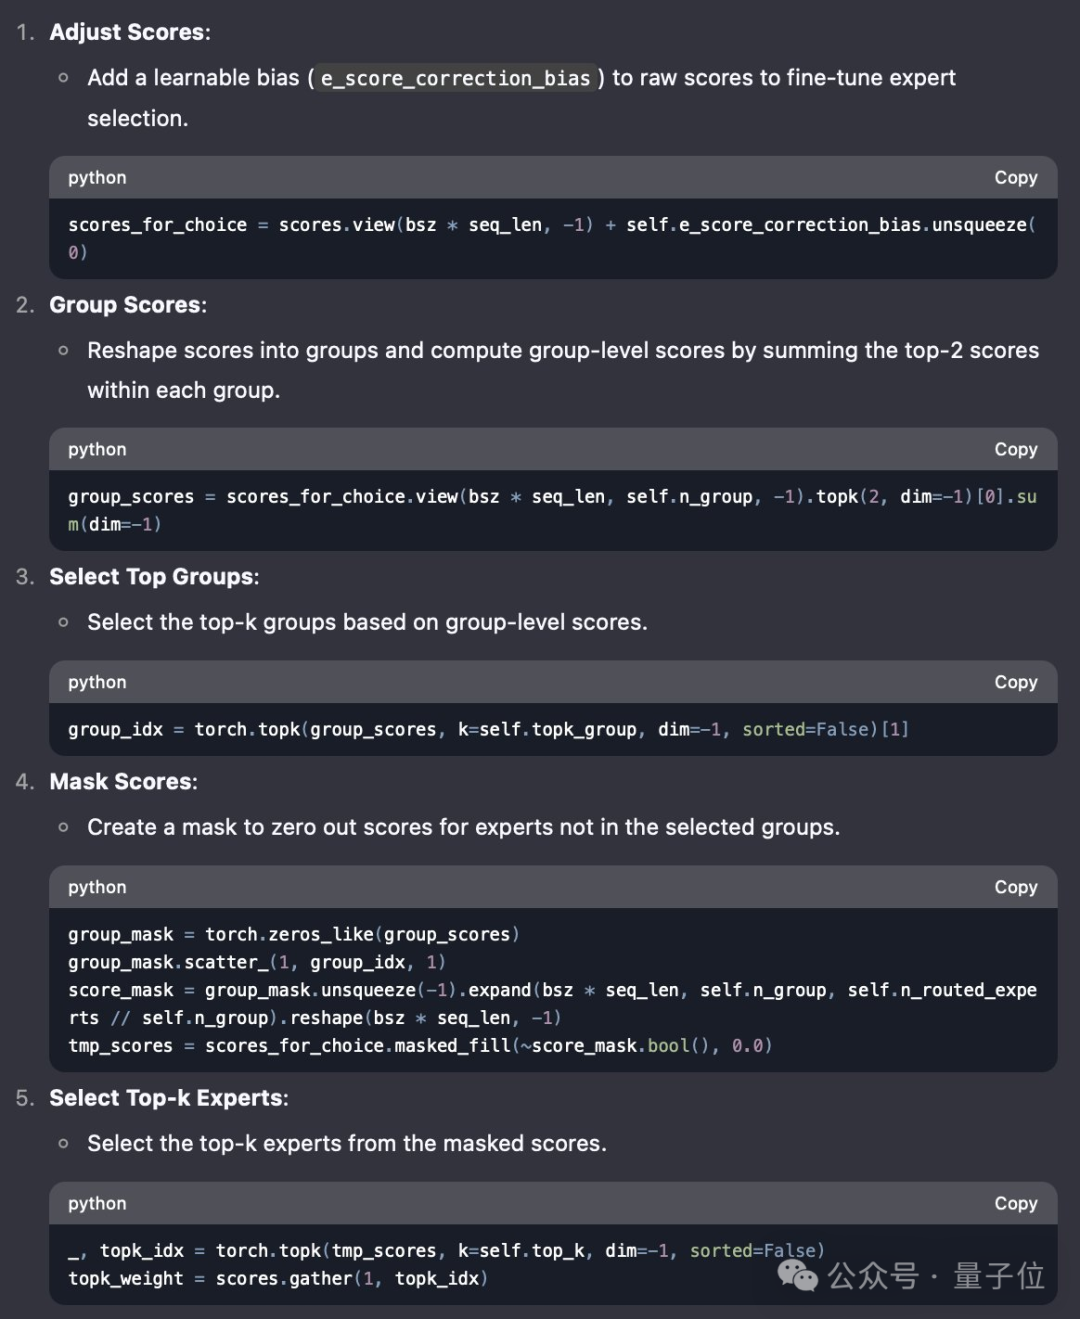Click the Mask Scores heading
1080x1319 pixels.
pos(122,782)
